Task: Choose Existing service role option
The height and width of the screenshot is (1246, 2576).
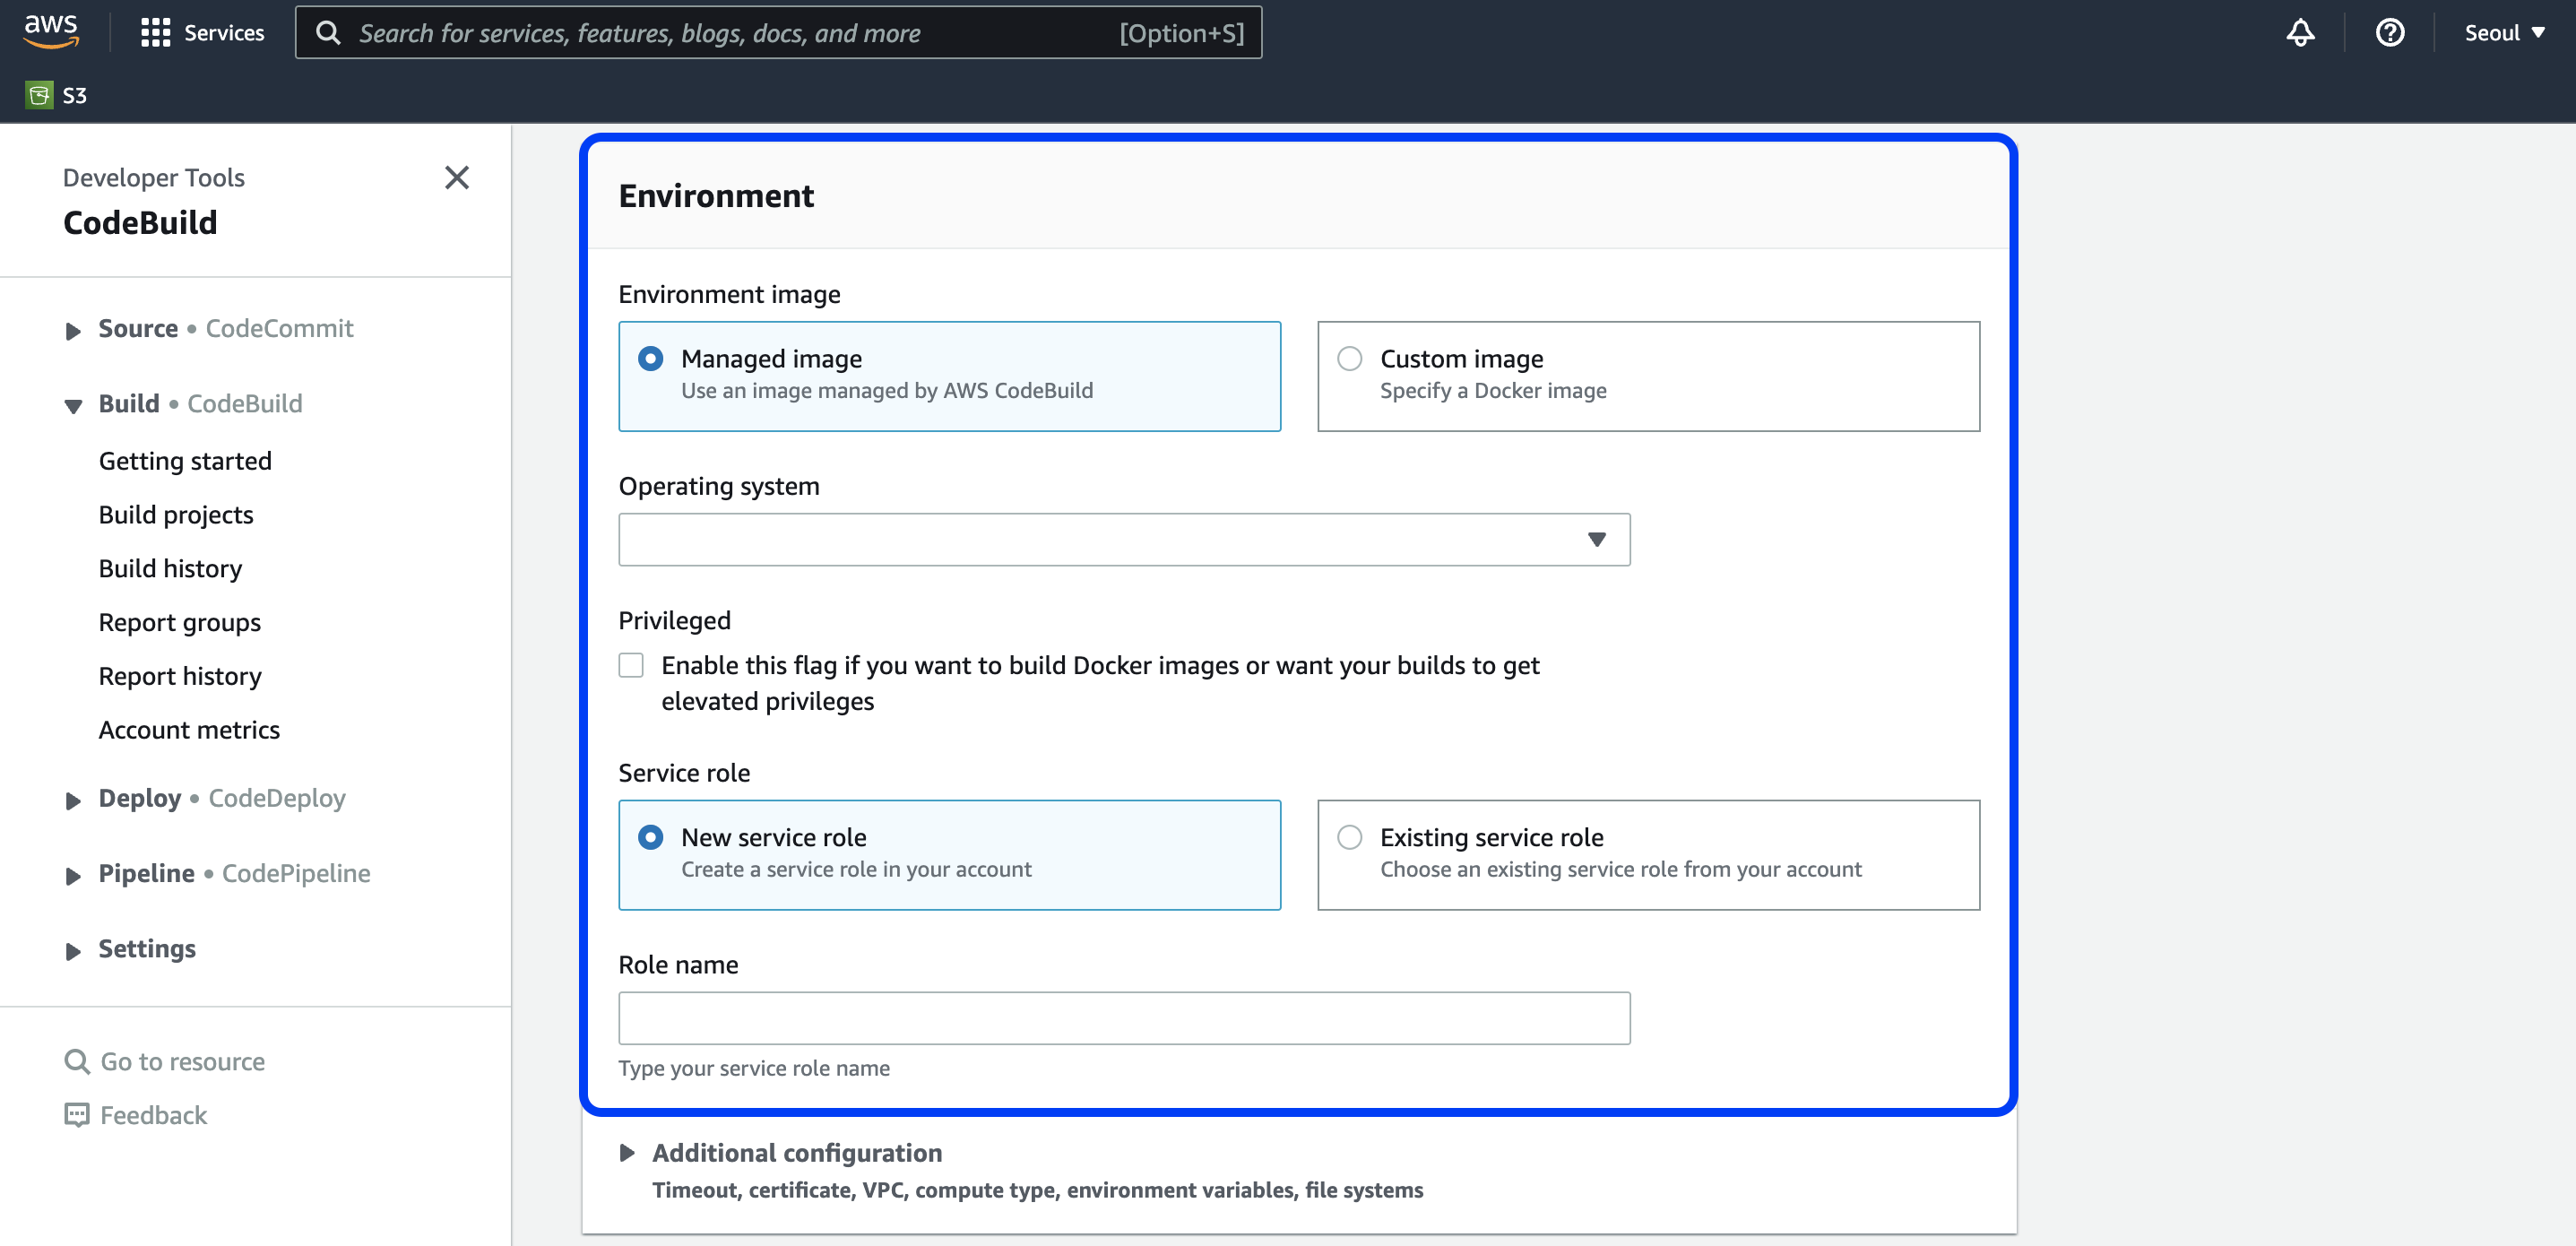Action: point(1349,837)
